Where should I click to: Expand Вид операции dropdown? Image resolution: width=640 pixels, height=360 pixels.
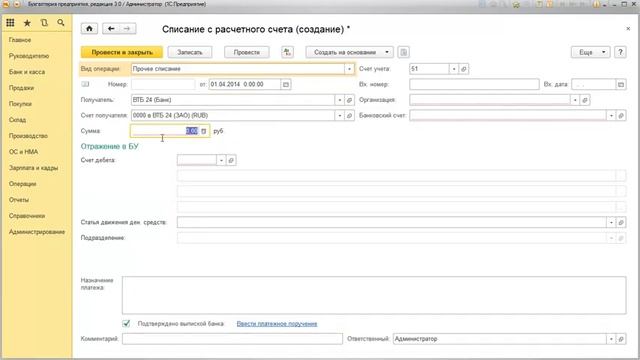(x=349, y=69)
